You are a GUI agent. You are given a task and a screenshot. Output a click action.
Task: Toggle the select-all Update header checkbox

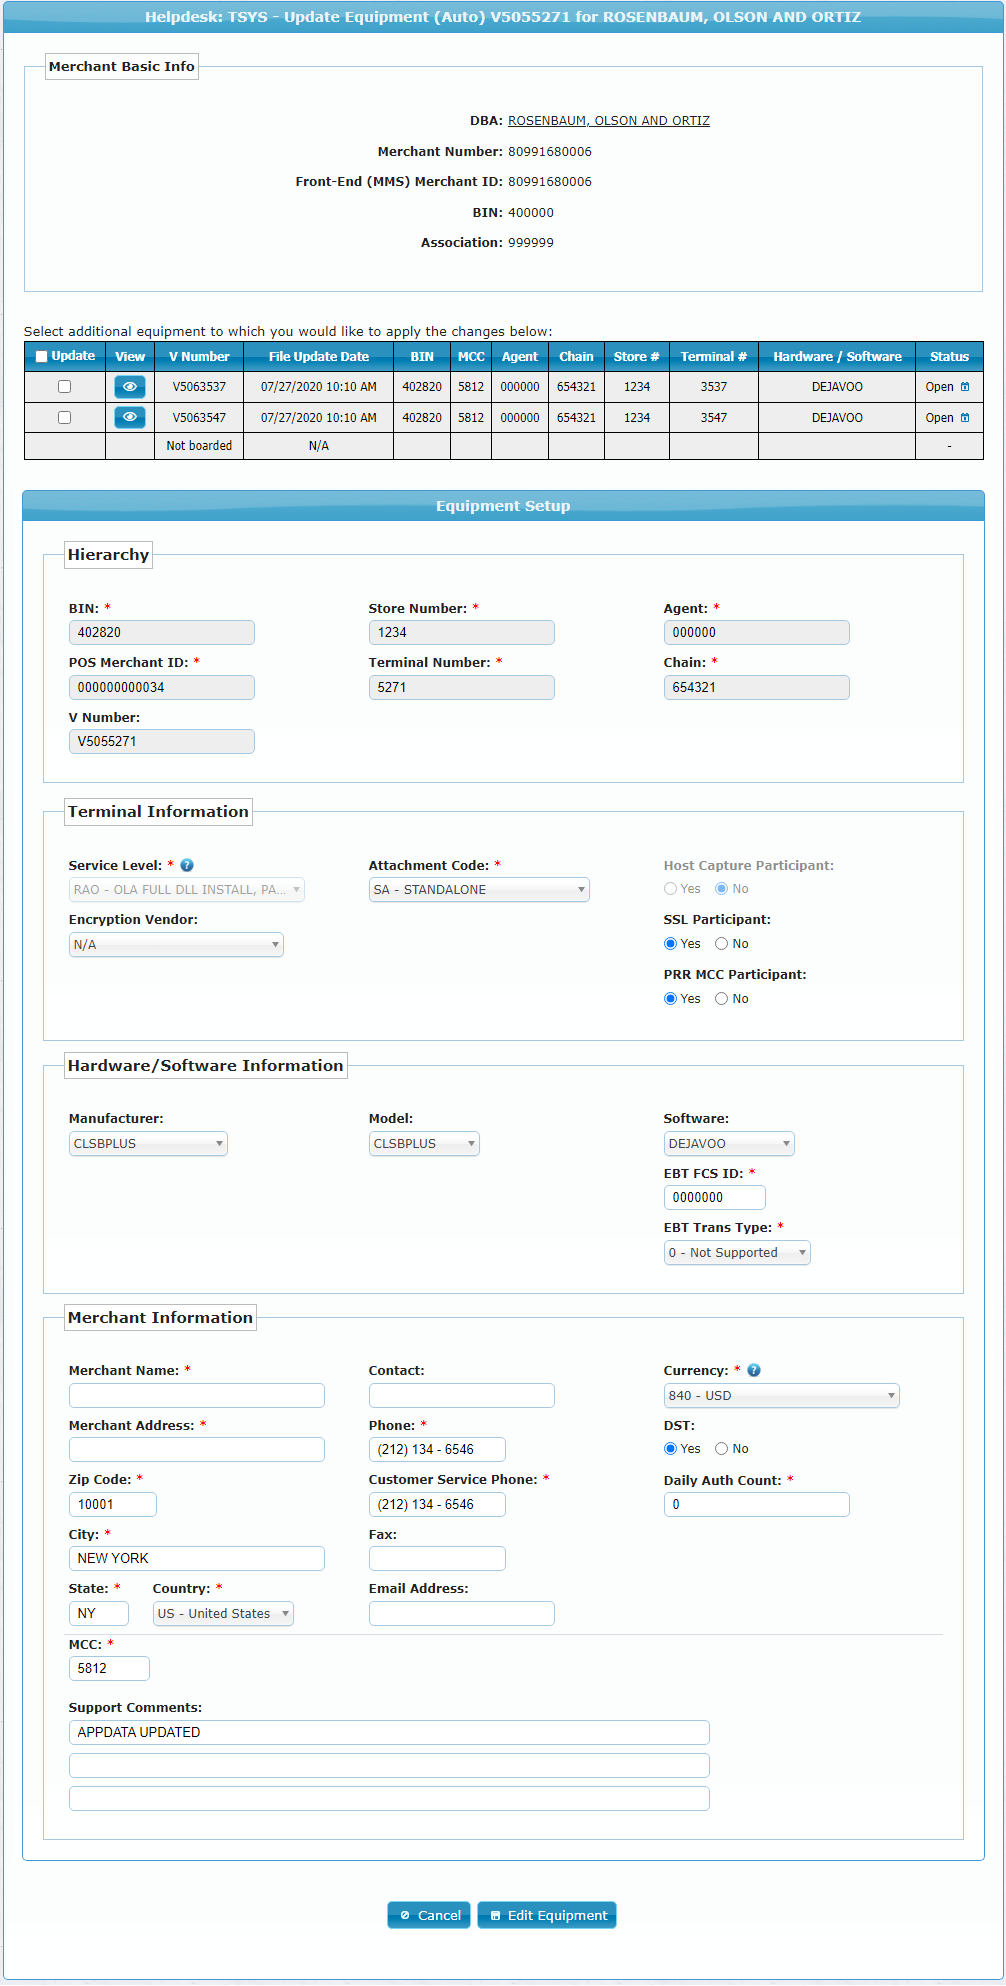(x=42, y=357)
